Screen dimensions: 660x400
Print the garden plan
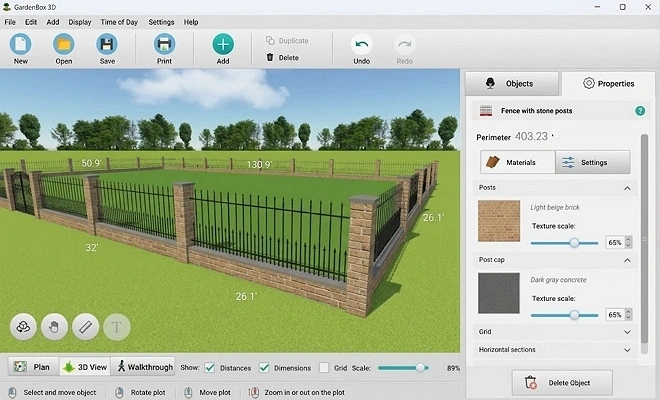tap(164, 44)
